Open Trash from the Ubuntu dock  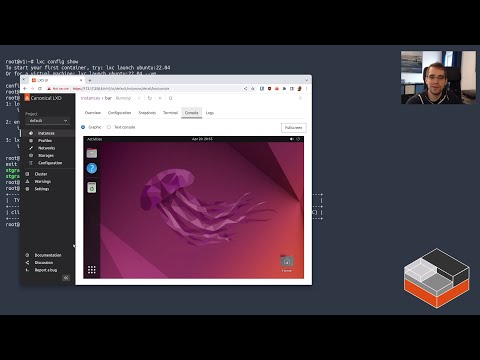(x=92, y=187)
